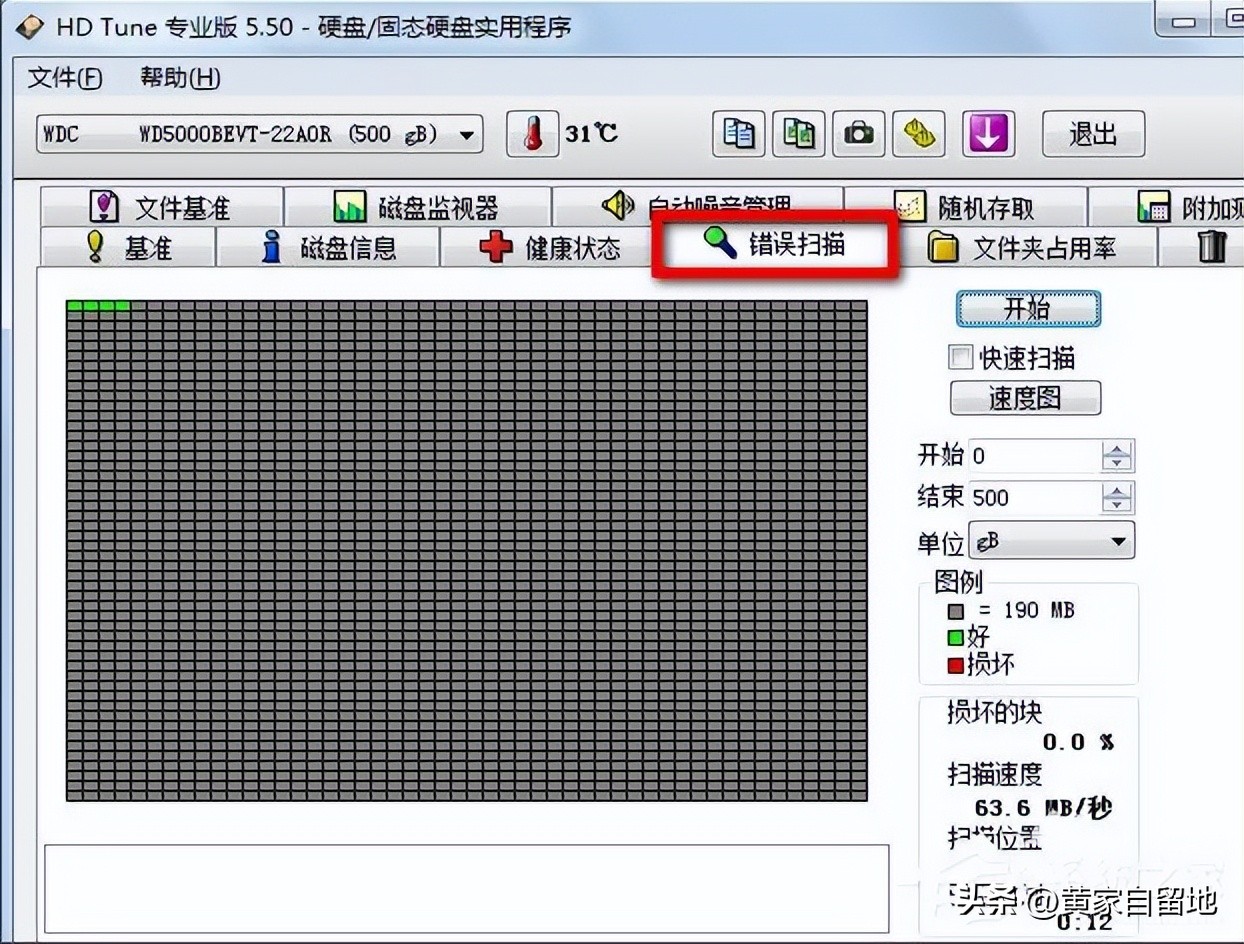The image size is (1244, 944).
Task: Click the HD Tune app icon in title bar
Action: click(x=31, y=26)
